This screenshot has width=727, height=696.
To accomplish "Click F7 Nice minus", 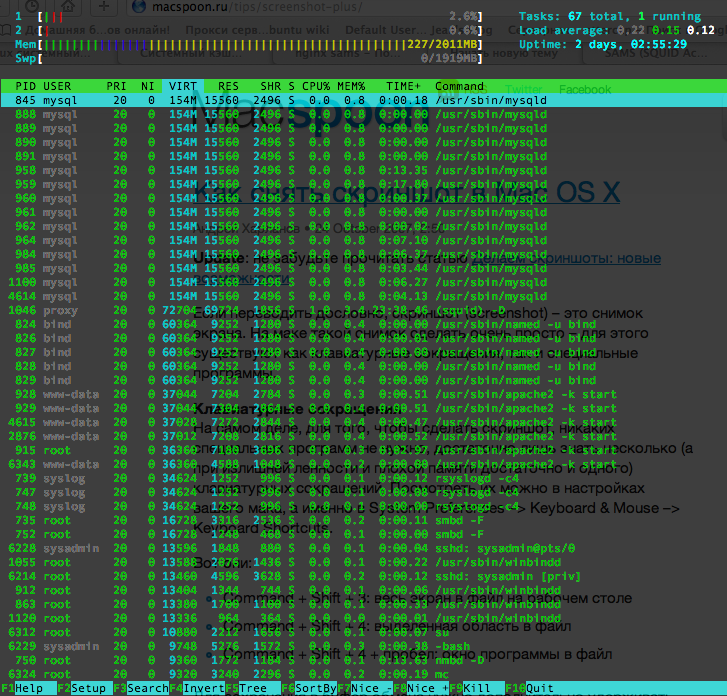I will pyautogui.click(x=365, y=688).
